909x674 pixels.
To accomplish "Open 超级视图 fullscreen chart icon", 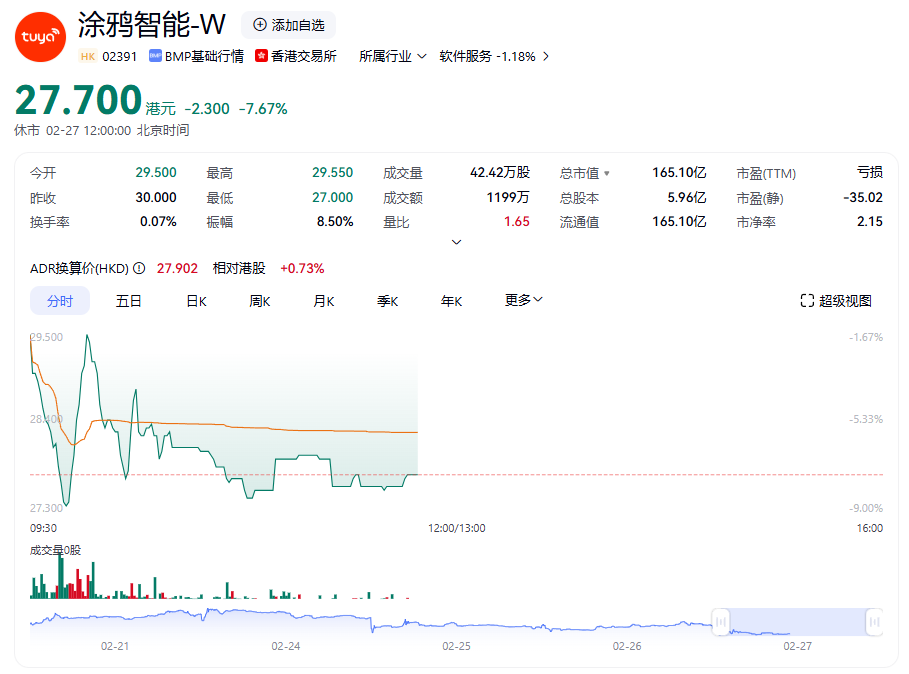I will tap(807, 301).
